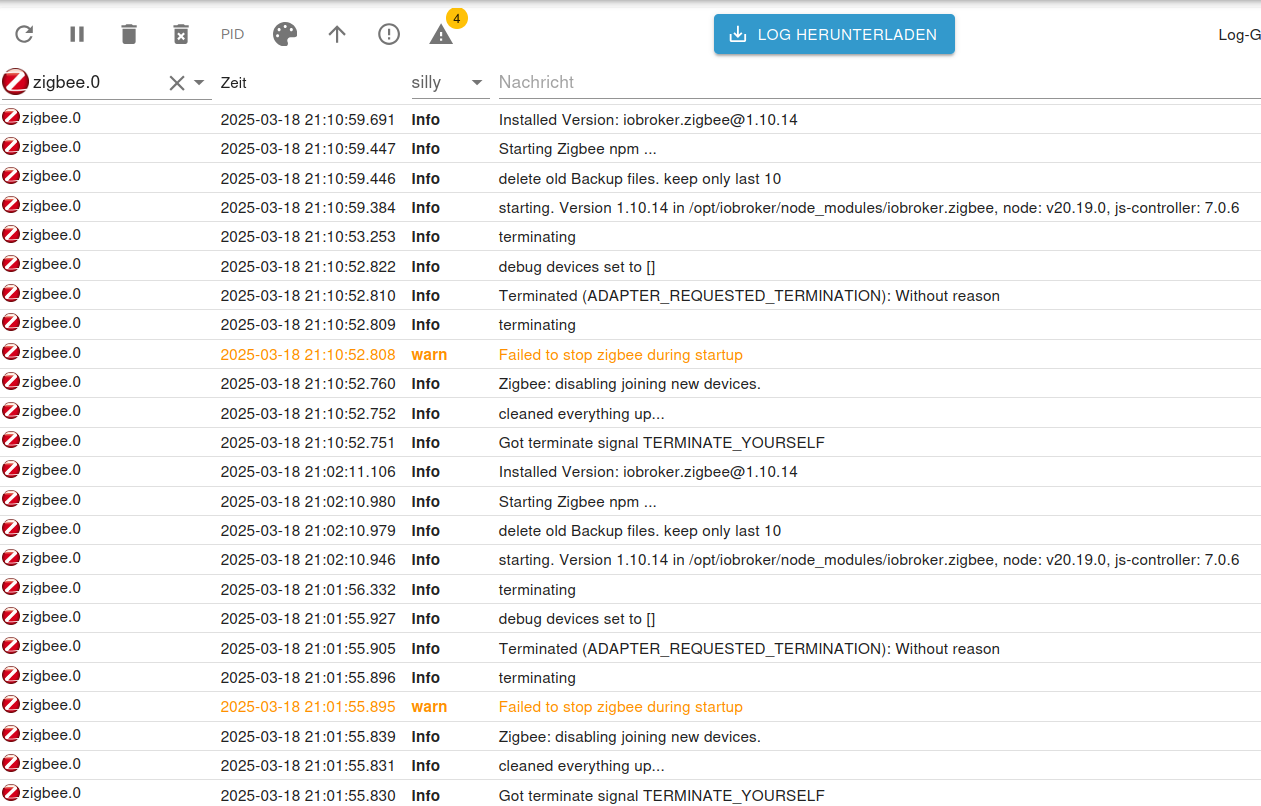This screenshot has height=806, width=1261.
Task: Click 'delete old Backup files' row at 21:10:59.446
Action: click(630, 178)
